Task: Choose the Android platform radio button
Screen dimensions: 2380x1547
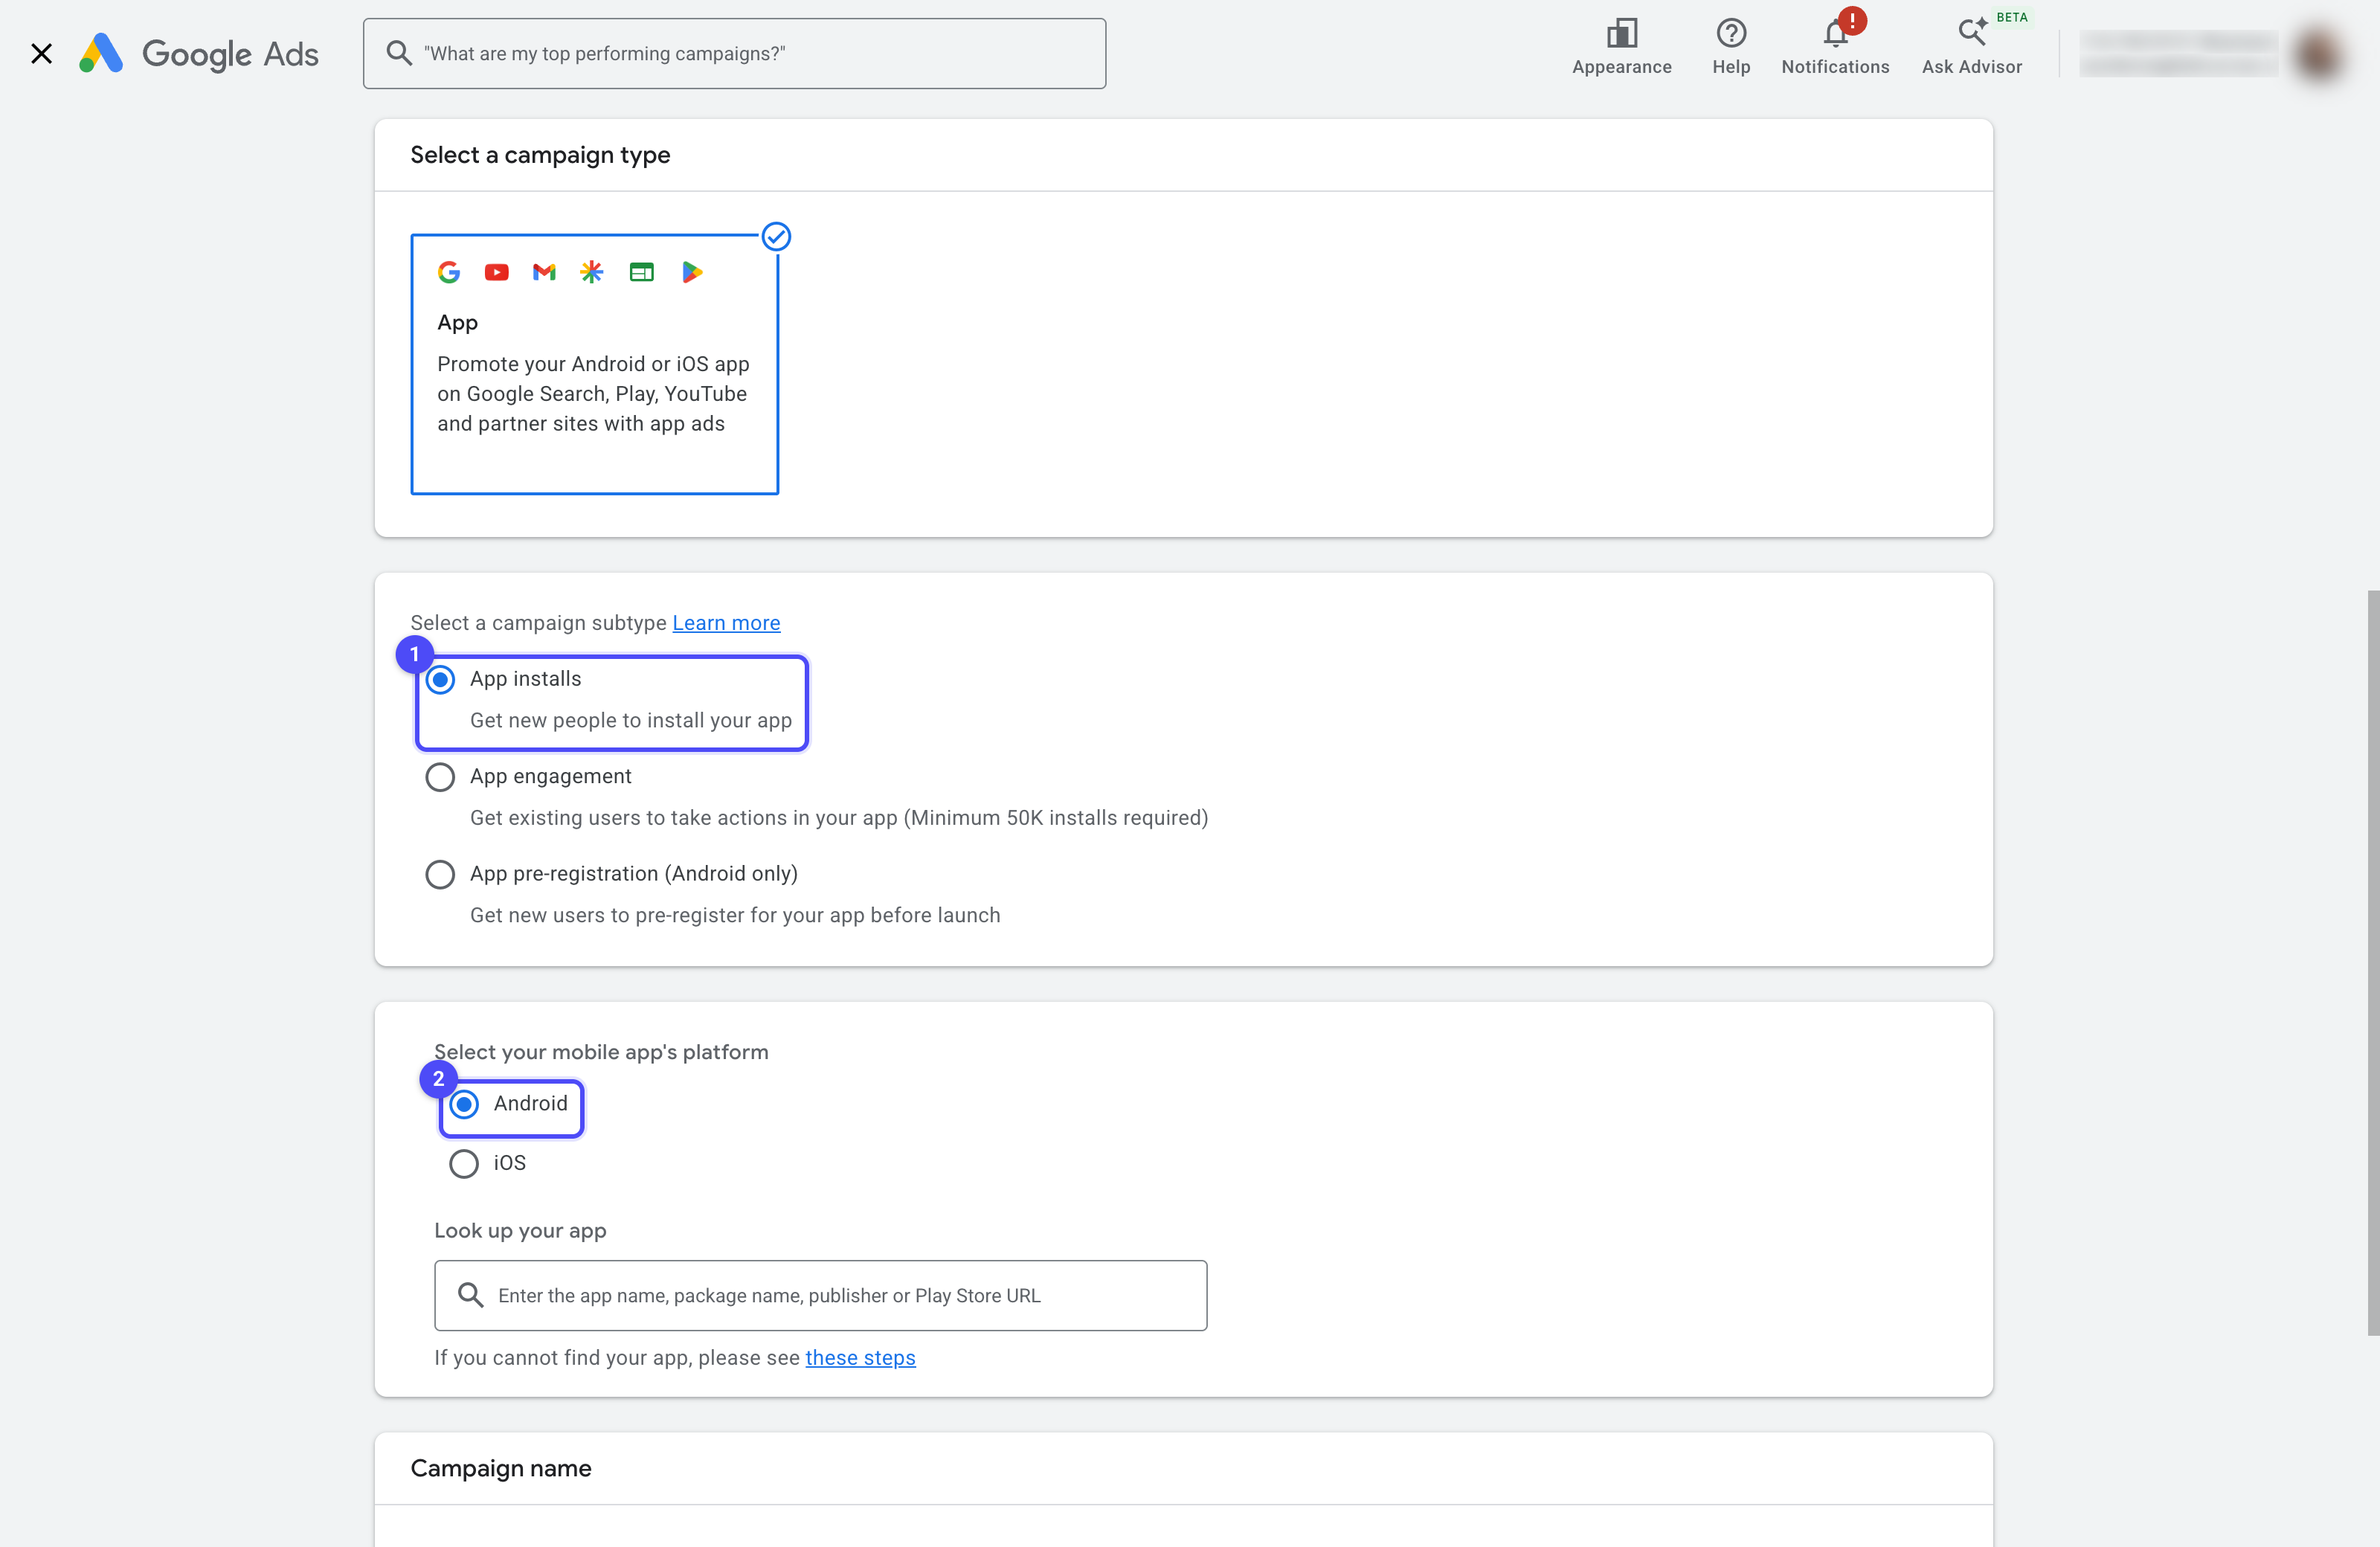Action: point(464,1104)
